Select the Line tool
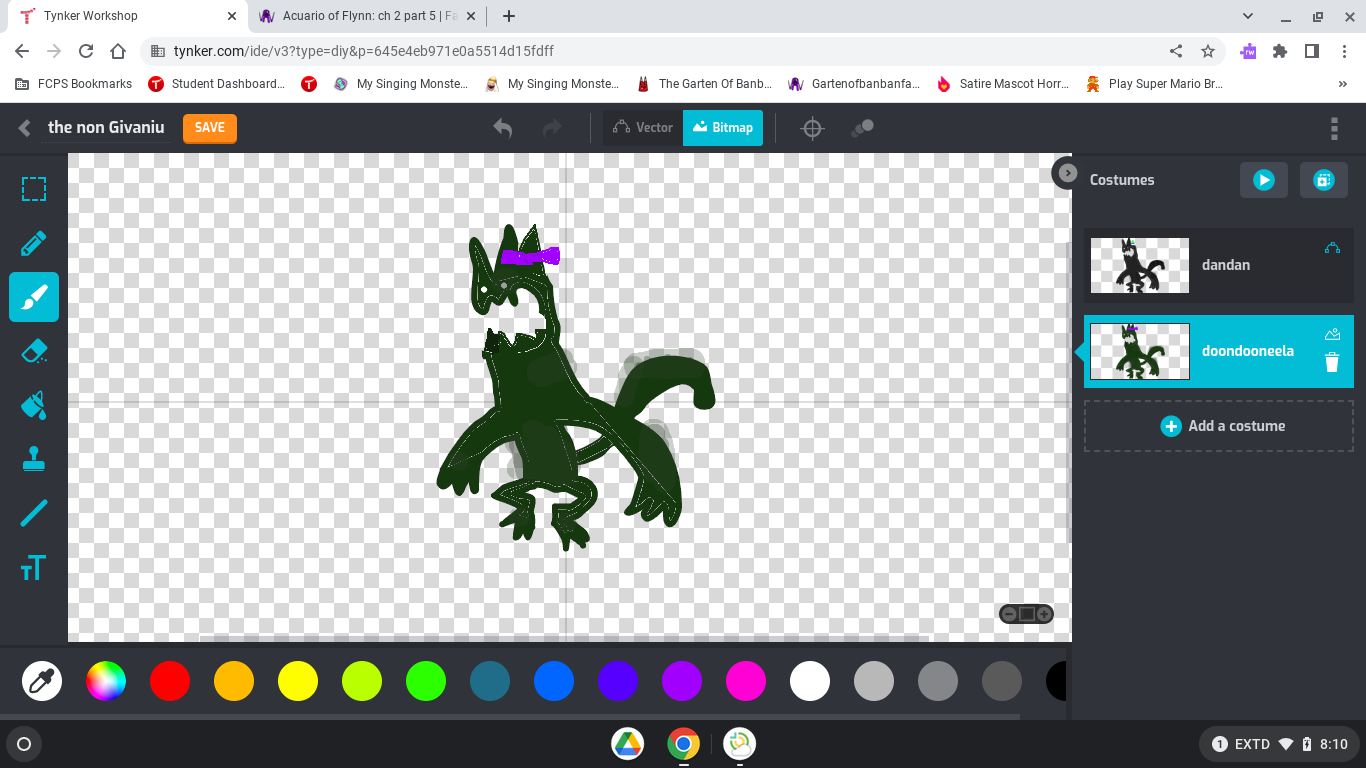Screen dimensions: 1366x768 pyautogui.click(x=34, y=513)
